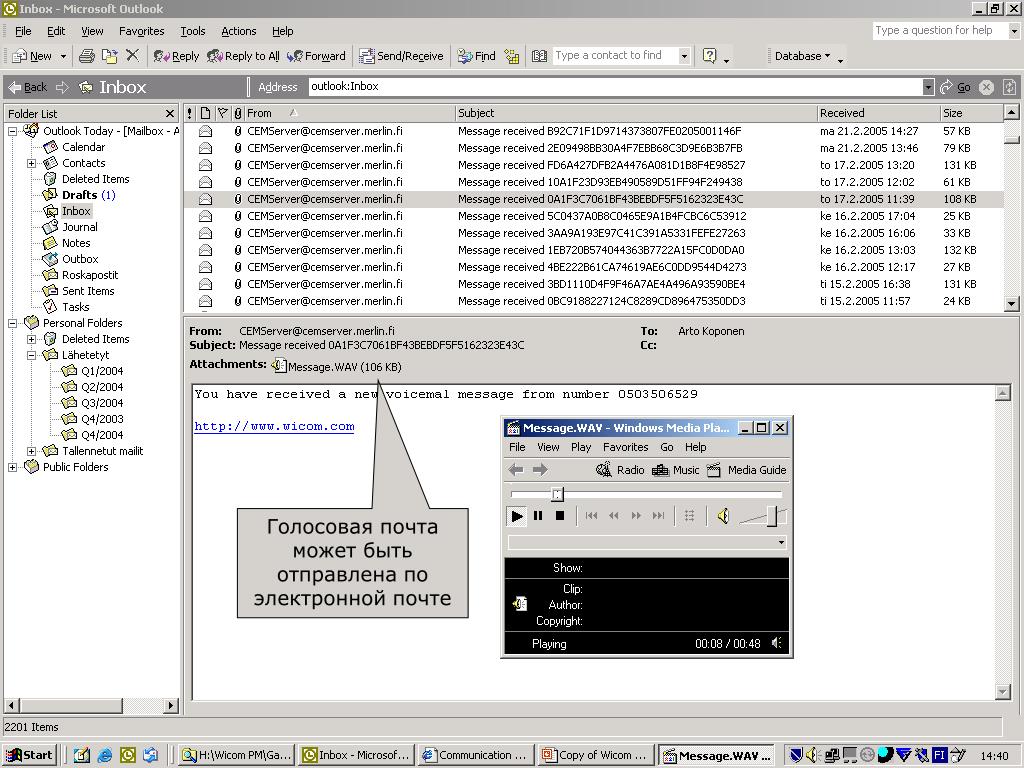
Task: Click the Move to Folder toolbar icon
Action: point(109,56)
